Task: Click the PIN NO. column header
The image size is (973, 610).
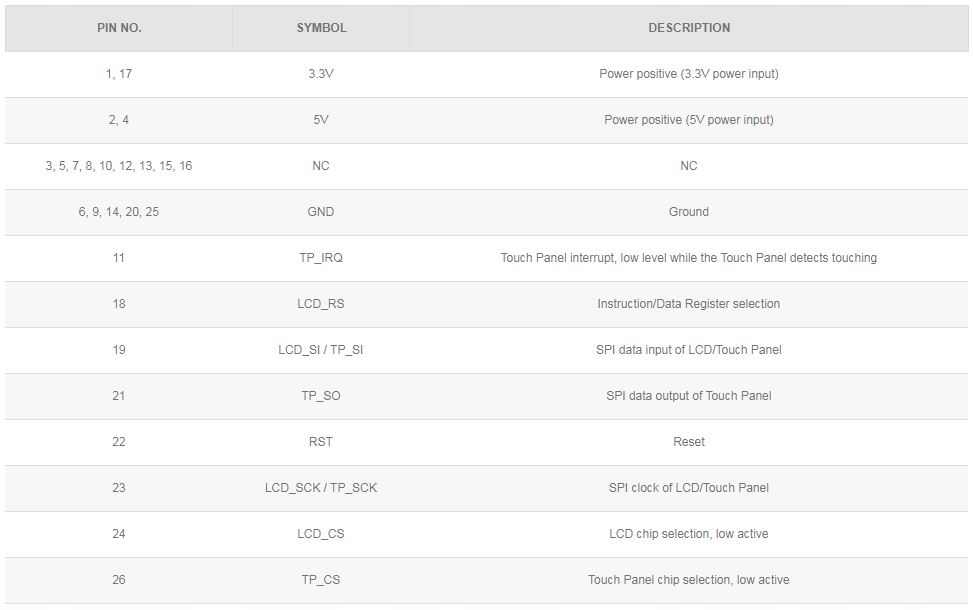Action: pyautogui.click(x=119, y=28)
